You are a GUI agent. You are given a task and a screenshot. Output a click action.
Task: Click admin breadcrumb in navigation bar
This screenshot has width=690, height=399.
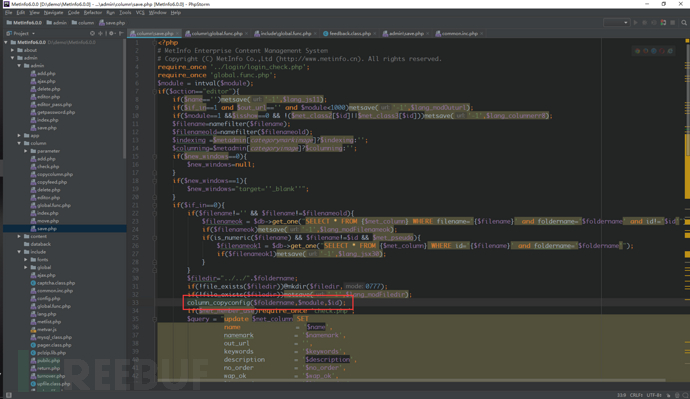(57, 22)
